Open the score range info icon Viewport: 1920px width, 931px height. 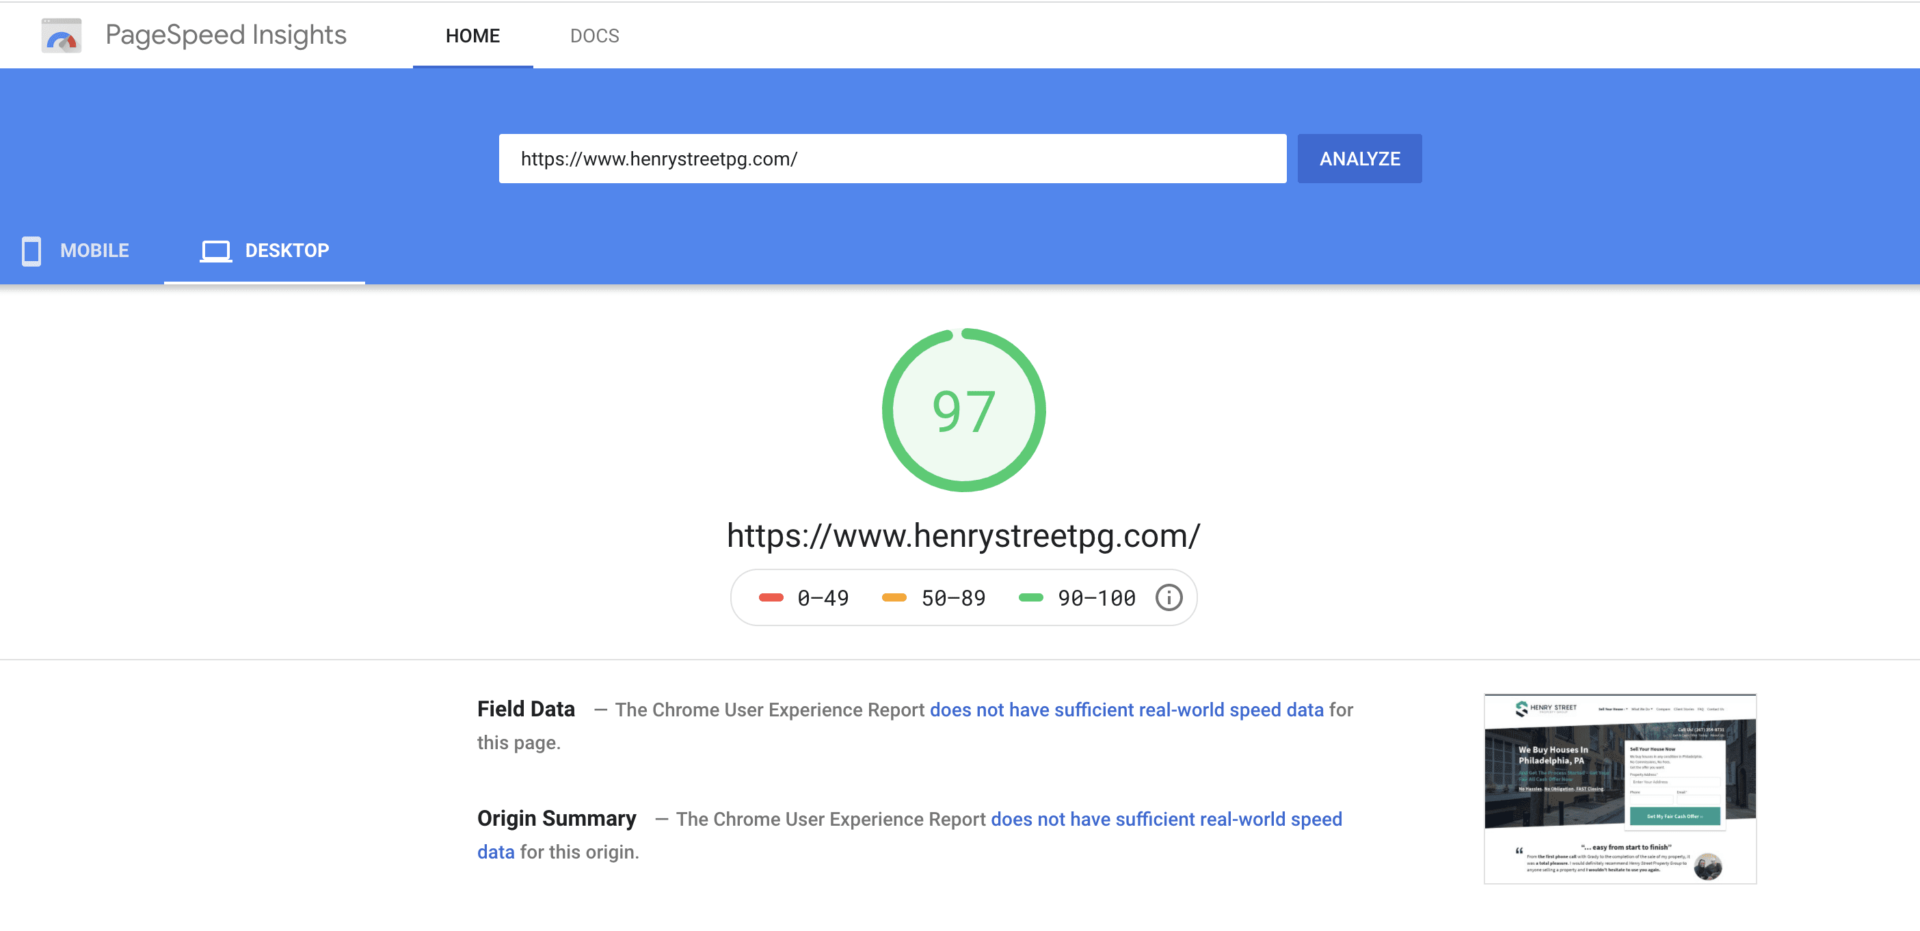click(x=1168, y=598)
